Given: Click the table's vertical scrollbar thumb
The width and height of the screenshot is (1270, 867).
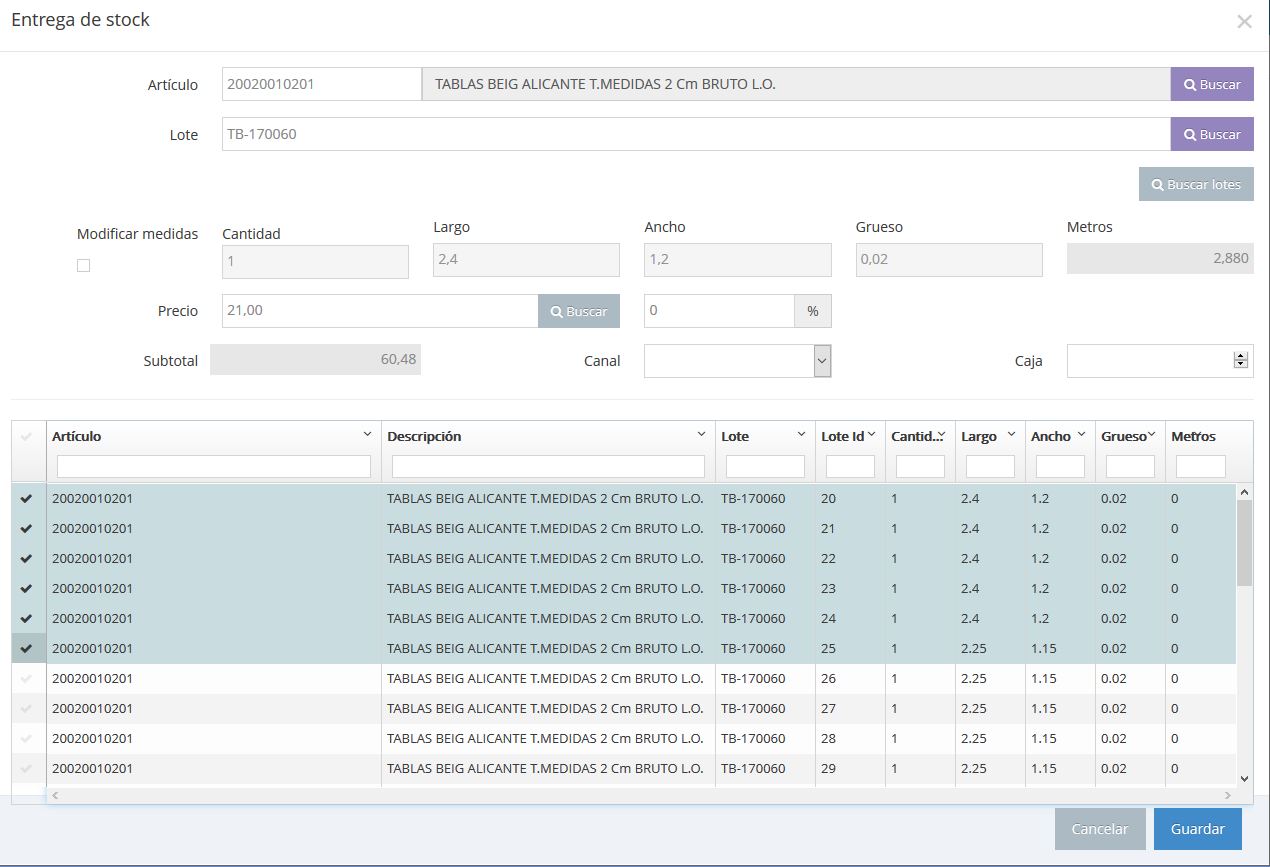Looking at the screenshot, I should 1244,542.
